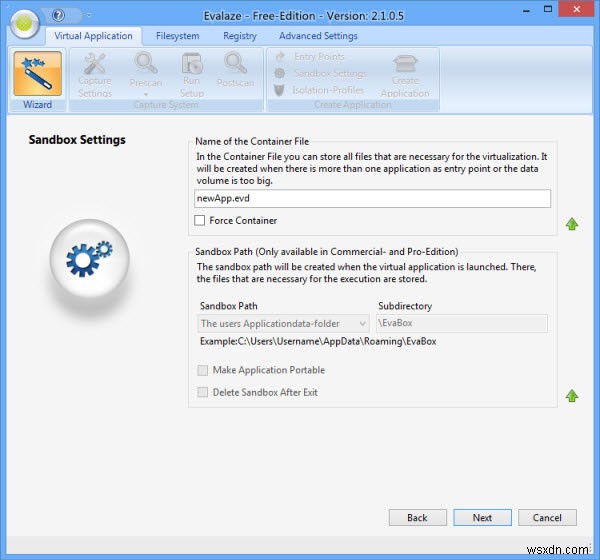Open the Advanced Settings tab
The image size is (600, 560).
(318, 36)
